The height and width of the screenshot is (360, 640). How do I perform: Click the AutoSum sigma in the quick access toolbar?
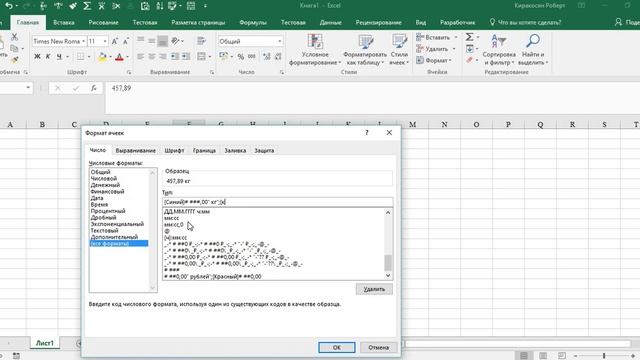(x=87, y=6)
